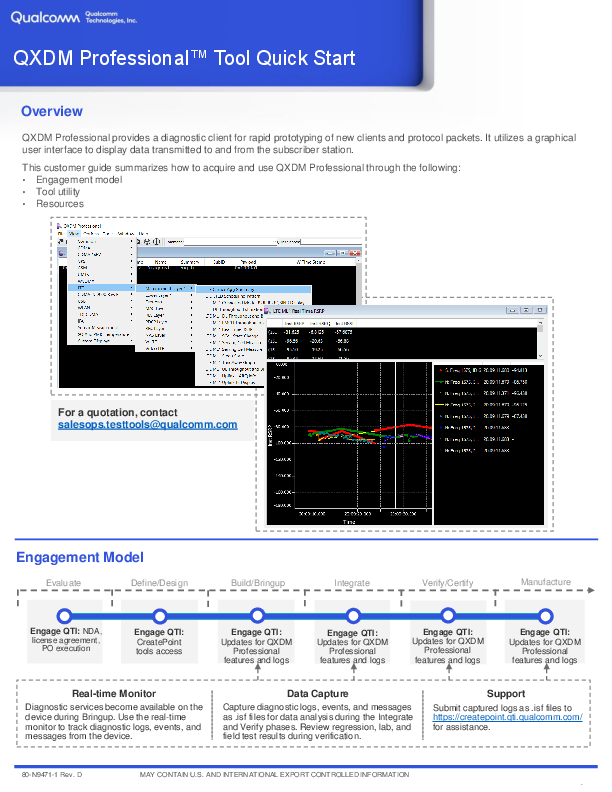The width and height of the screenshot is (612, 792).
Task: Click the Engagement Model heading
Action: (x=80, y=557)
